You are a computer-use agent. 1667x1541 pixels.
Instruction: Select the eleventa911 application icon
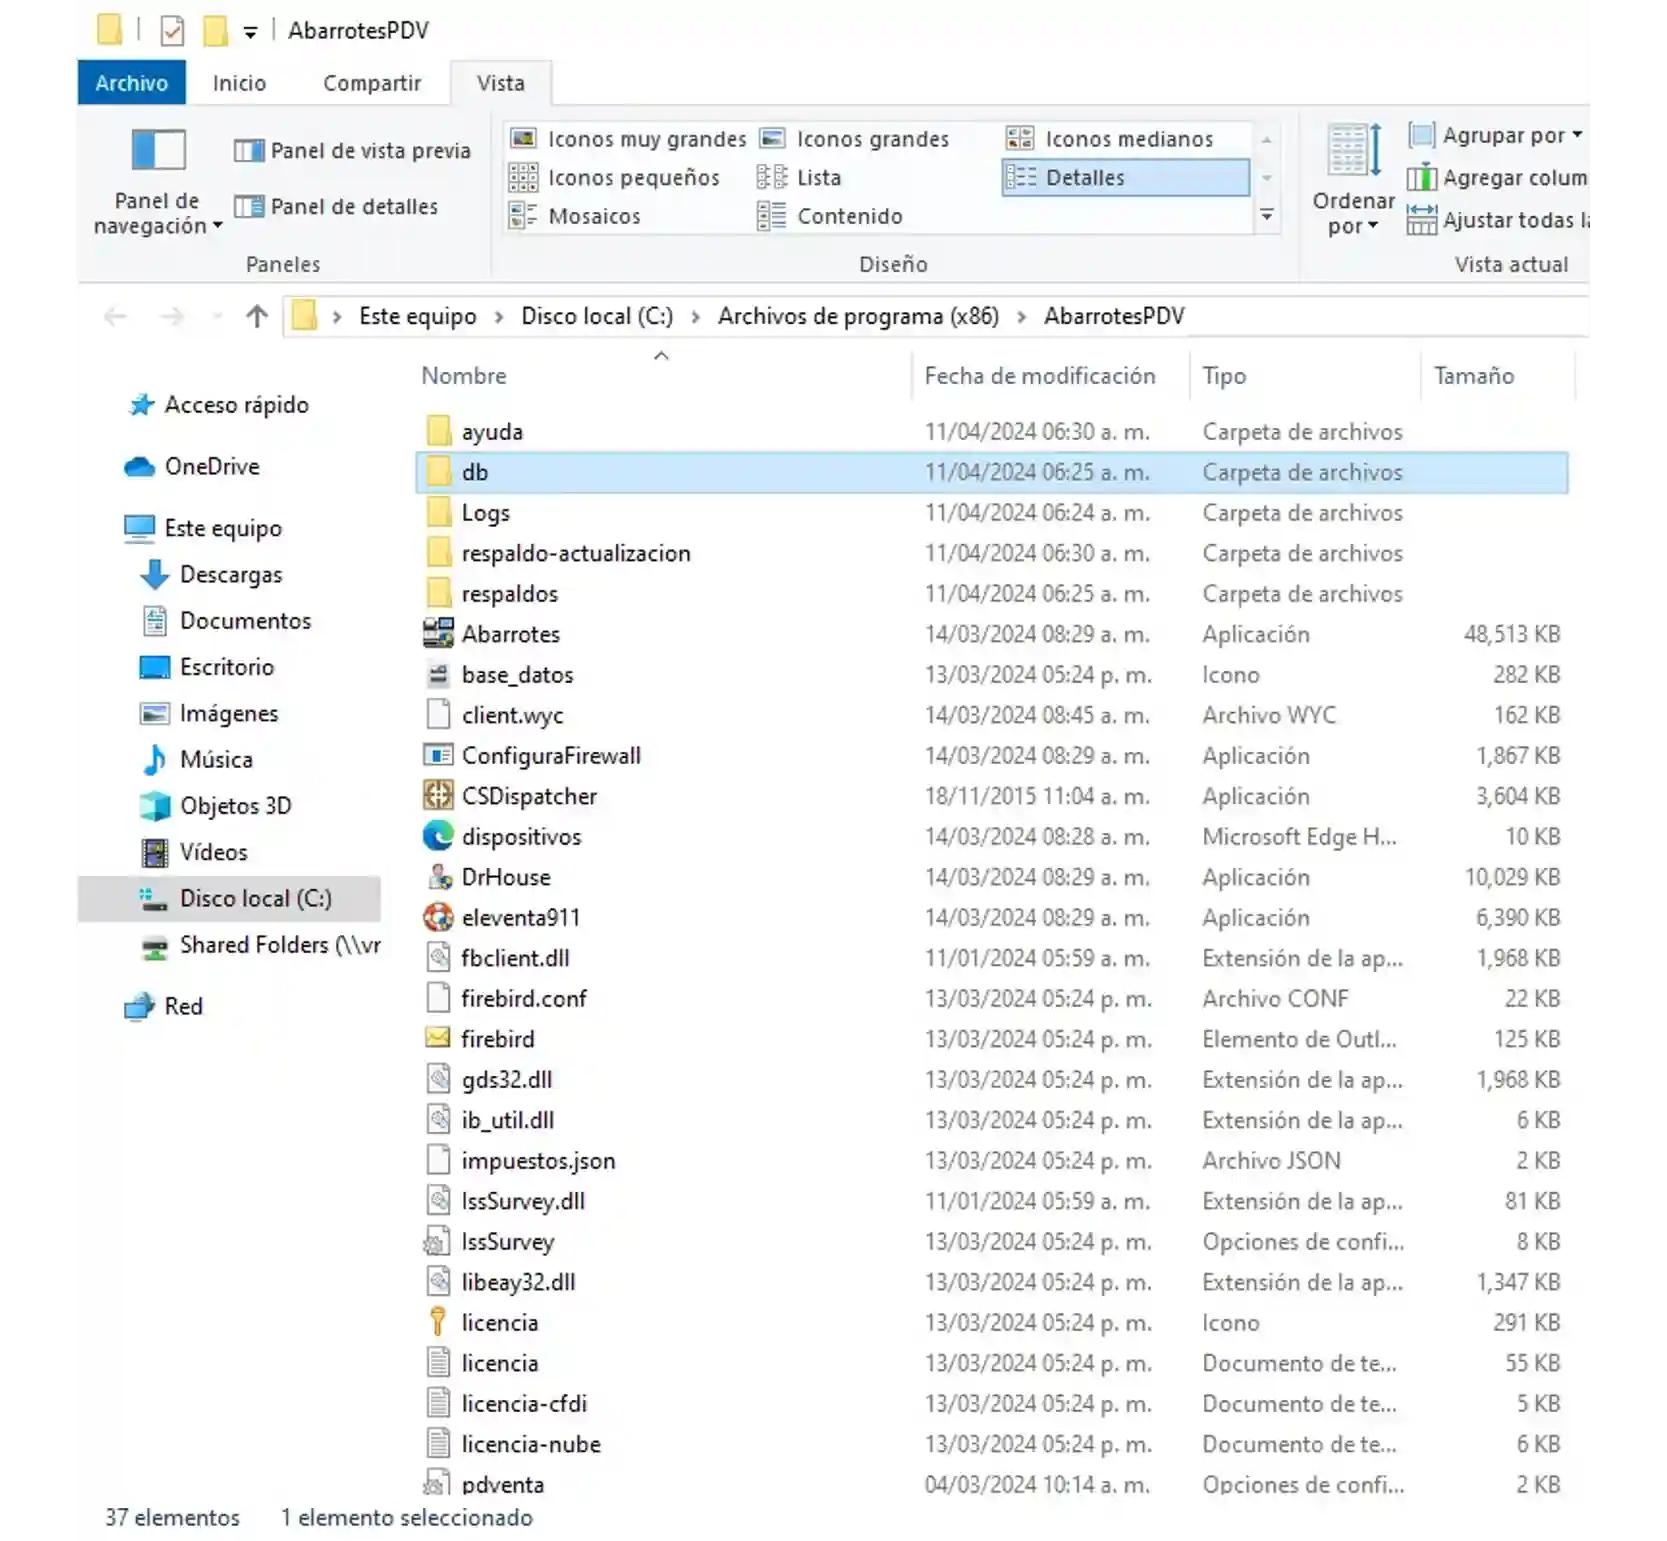[438, 917]
